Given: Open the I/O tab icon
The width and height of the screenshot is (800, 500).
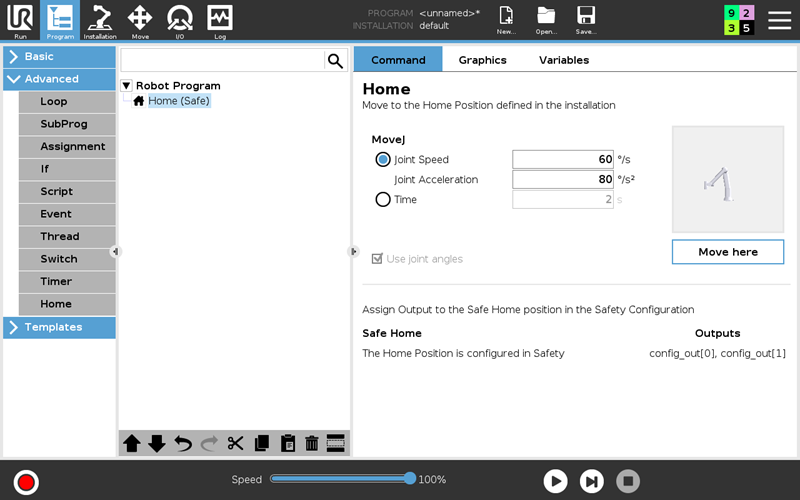Looking at the screenshot, I should tap(180, 20).
